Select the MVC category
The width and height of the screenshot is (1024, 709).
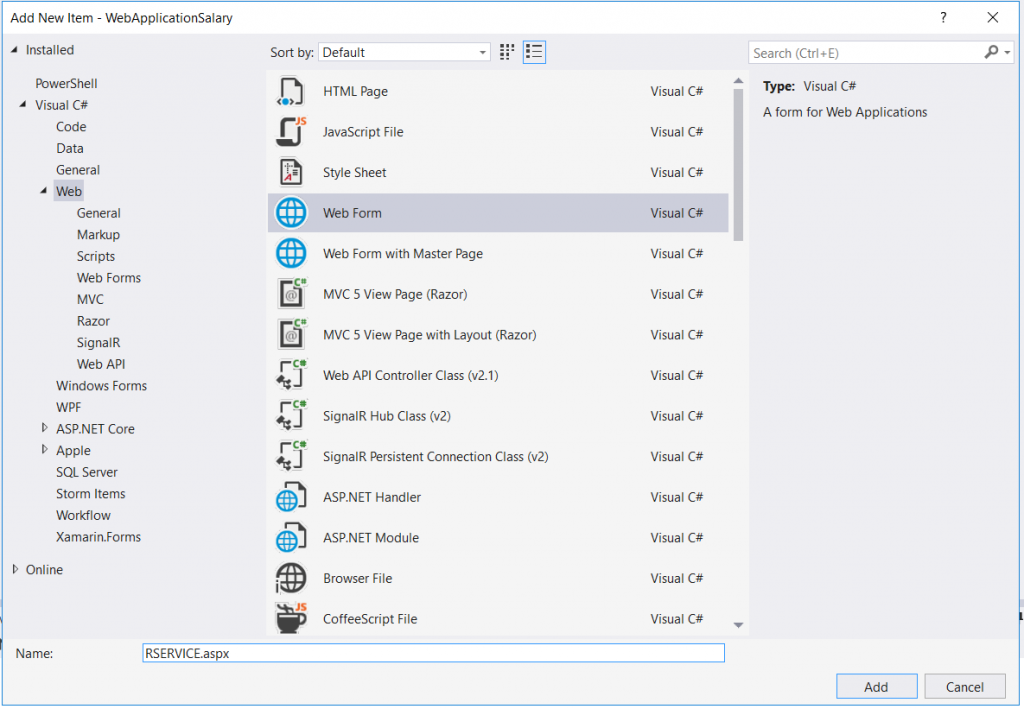(x=90, y=299)
